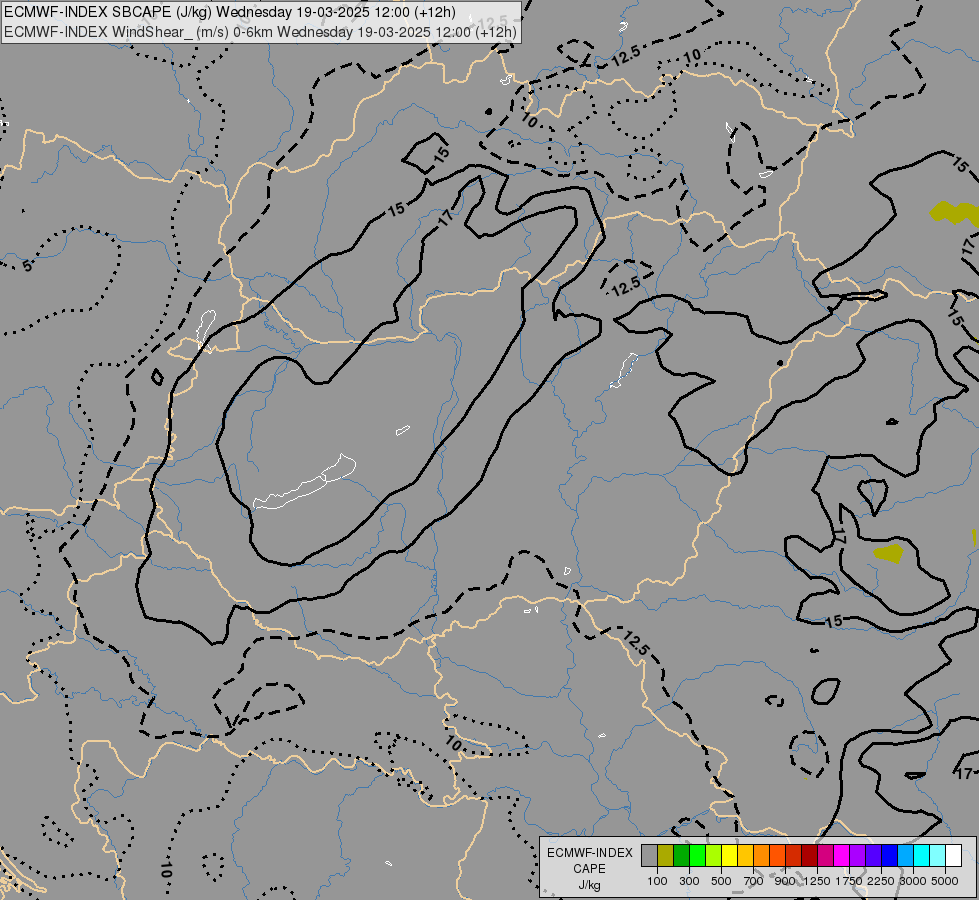This screenshot has width=979, height=900.
Task: Click the legend value 500
Action: [721, 881]
